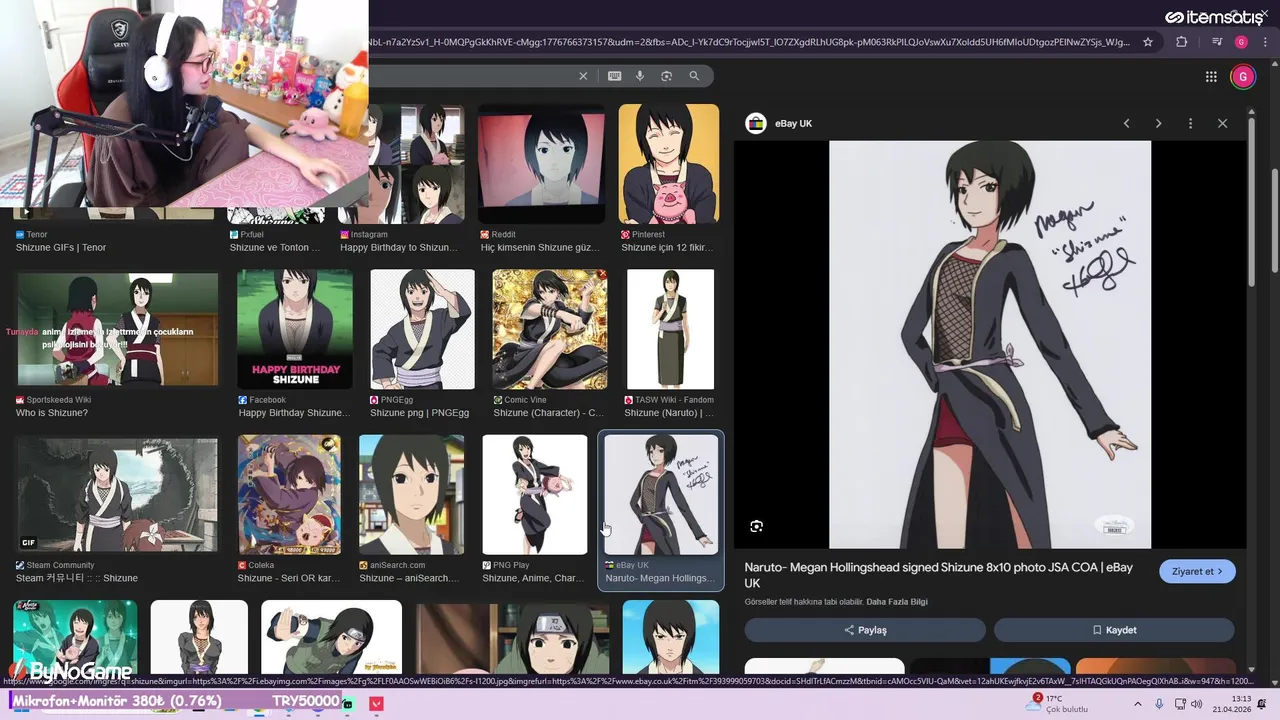1280x720 pixels.
Task: Show hidden system tray icons
Action: [x=1137, y=704]
